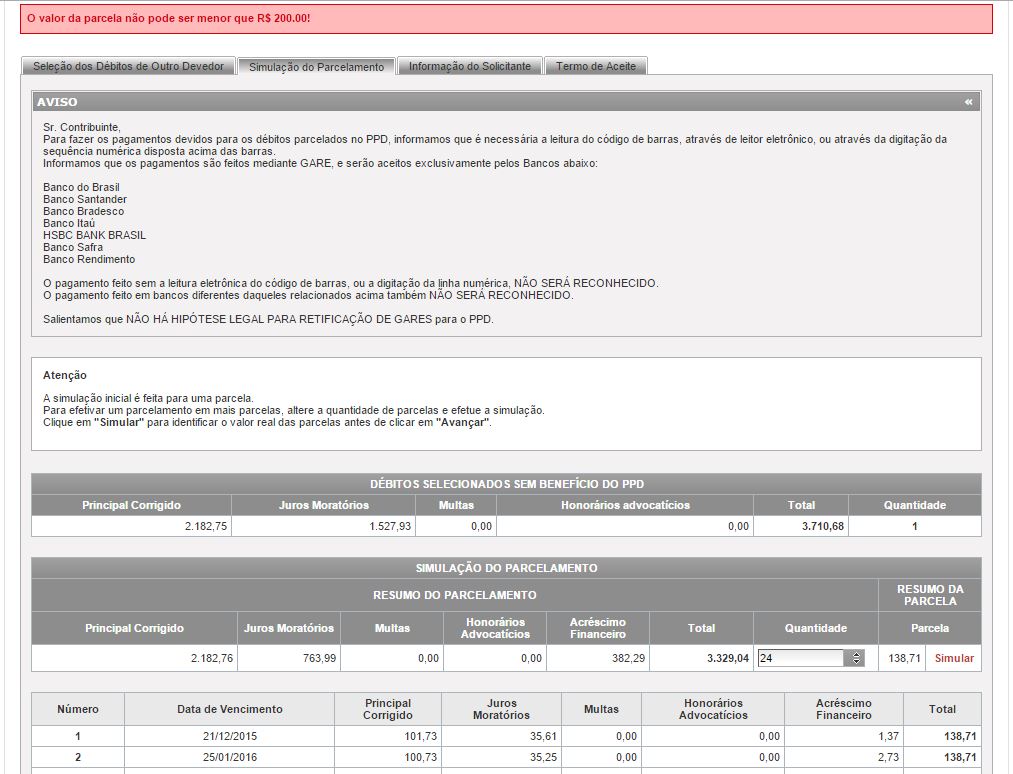Click the Atenção notice heading
The width and height of the screenshot is (1013, 774).
pos(65,375)
